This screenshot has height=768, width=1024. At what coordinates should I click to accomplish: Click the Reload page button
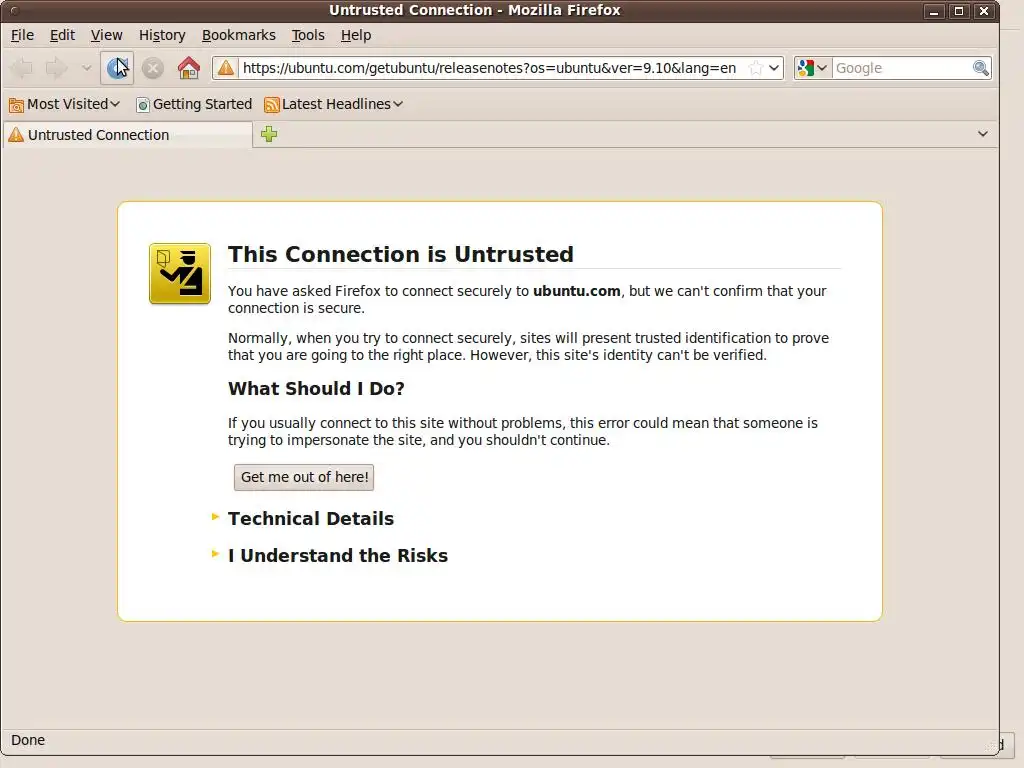tap(117, 68)
